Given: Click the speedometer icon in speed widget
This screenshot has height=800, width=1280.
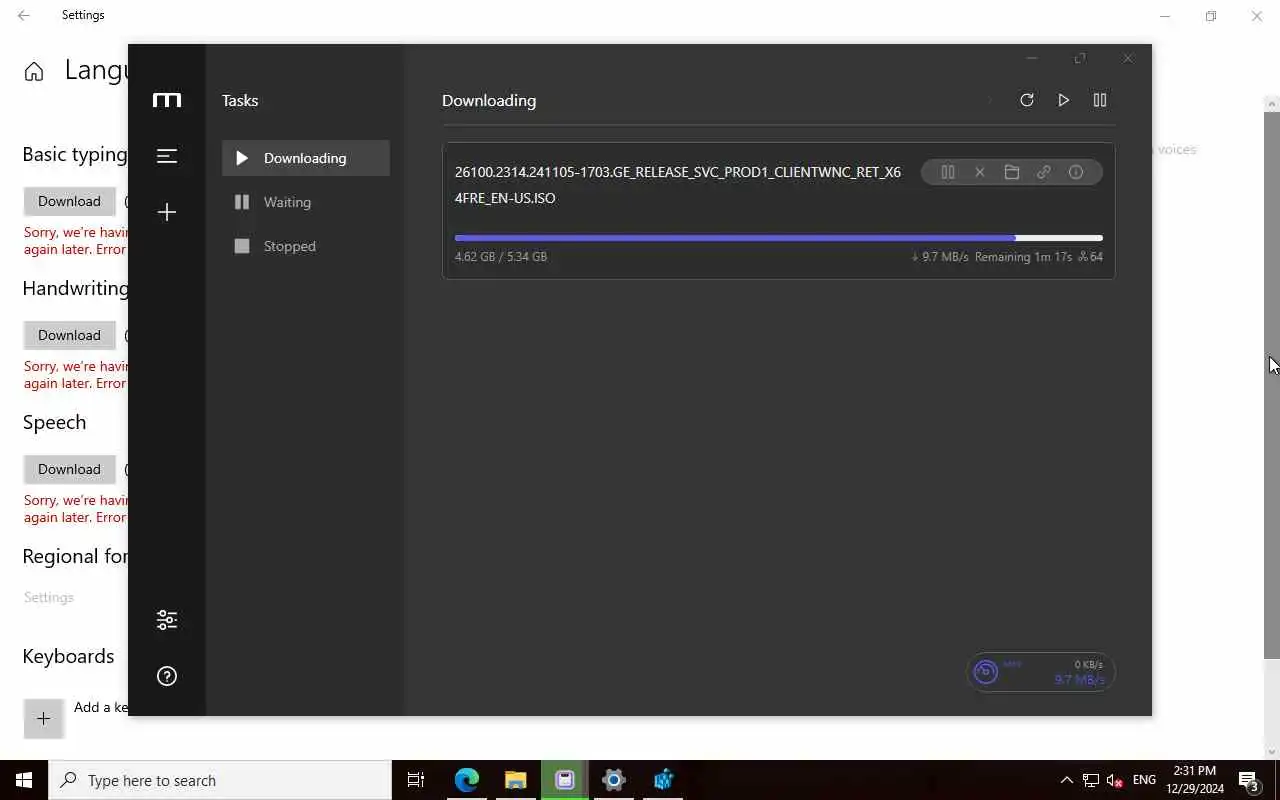Looking at the screenshot, I should click(x=986, y=672).
